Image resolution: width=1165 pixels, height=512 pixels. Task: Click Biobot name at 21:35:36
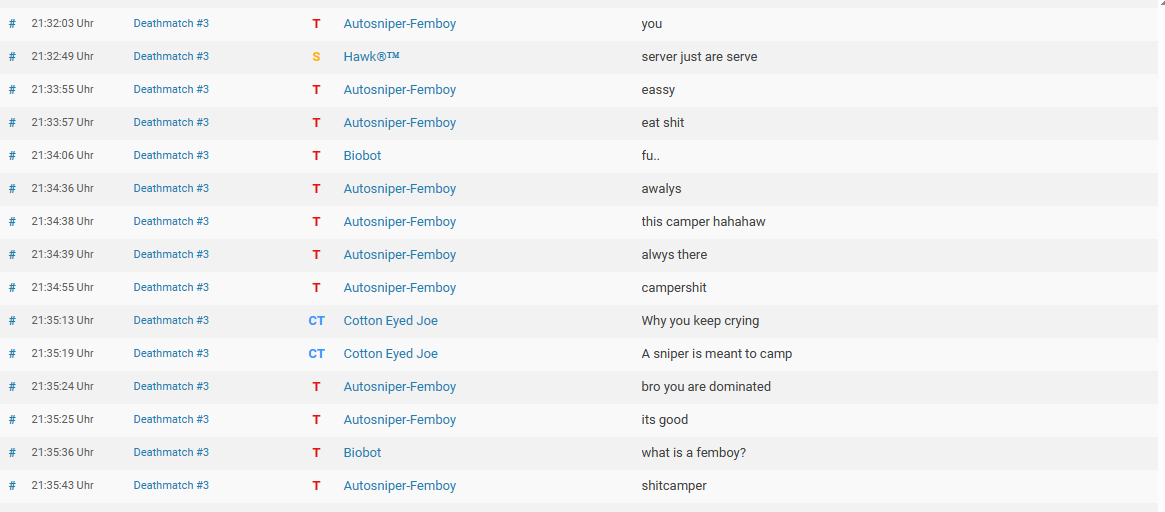click(363, 452)
